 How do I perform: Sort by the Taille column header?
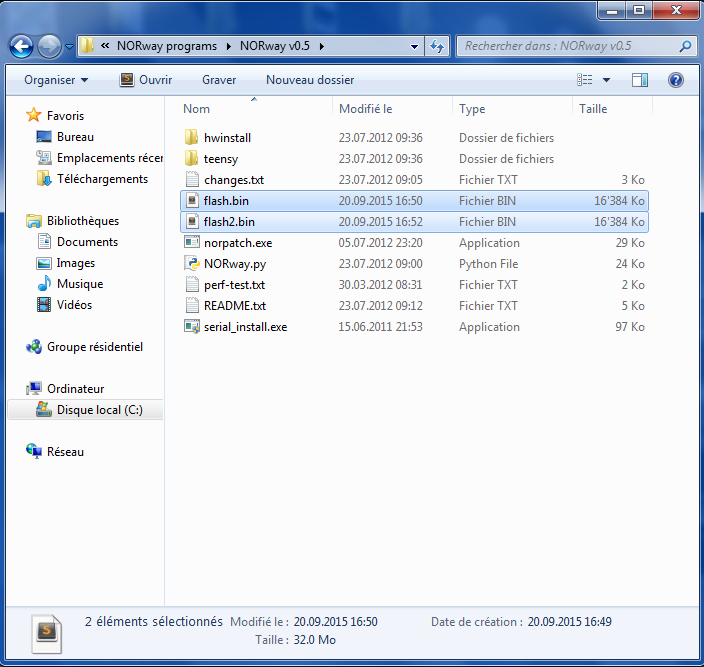coord(593,109)
